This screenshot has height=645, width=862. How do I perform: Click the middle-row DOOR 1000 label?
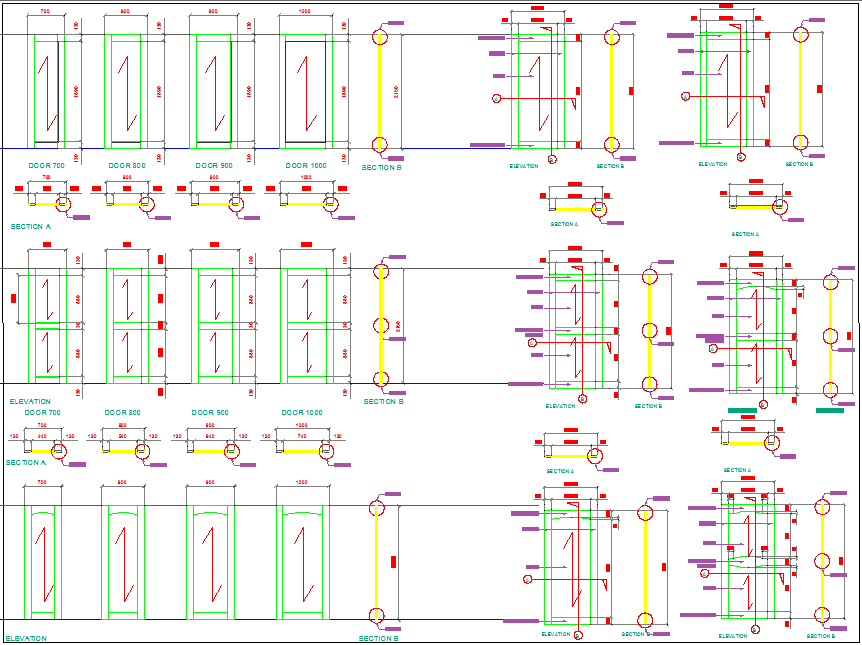pyautogui.click(x=302, y=412)
